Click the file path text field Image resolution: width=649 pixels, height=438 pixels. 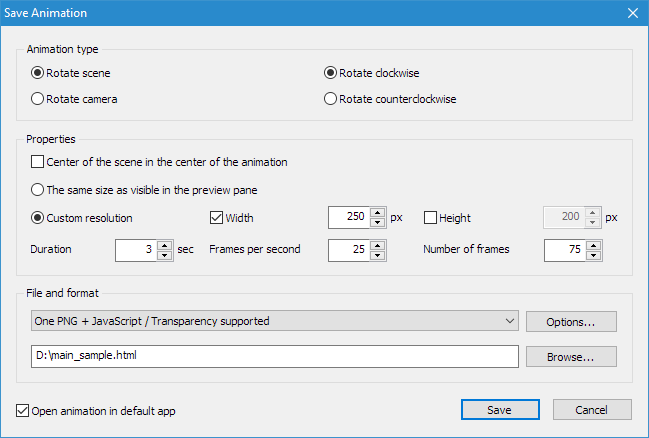click(x=274, y=356)
